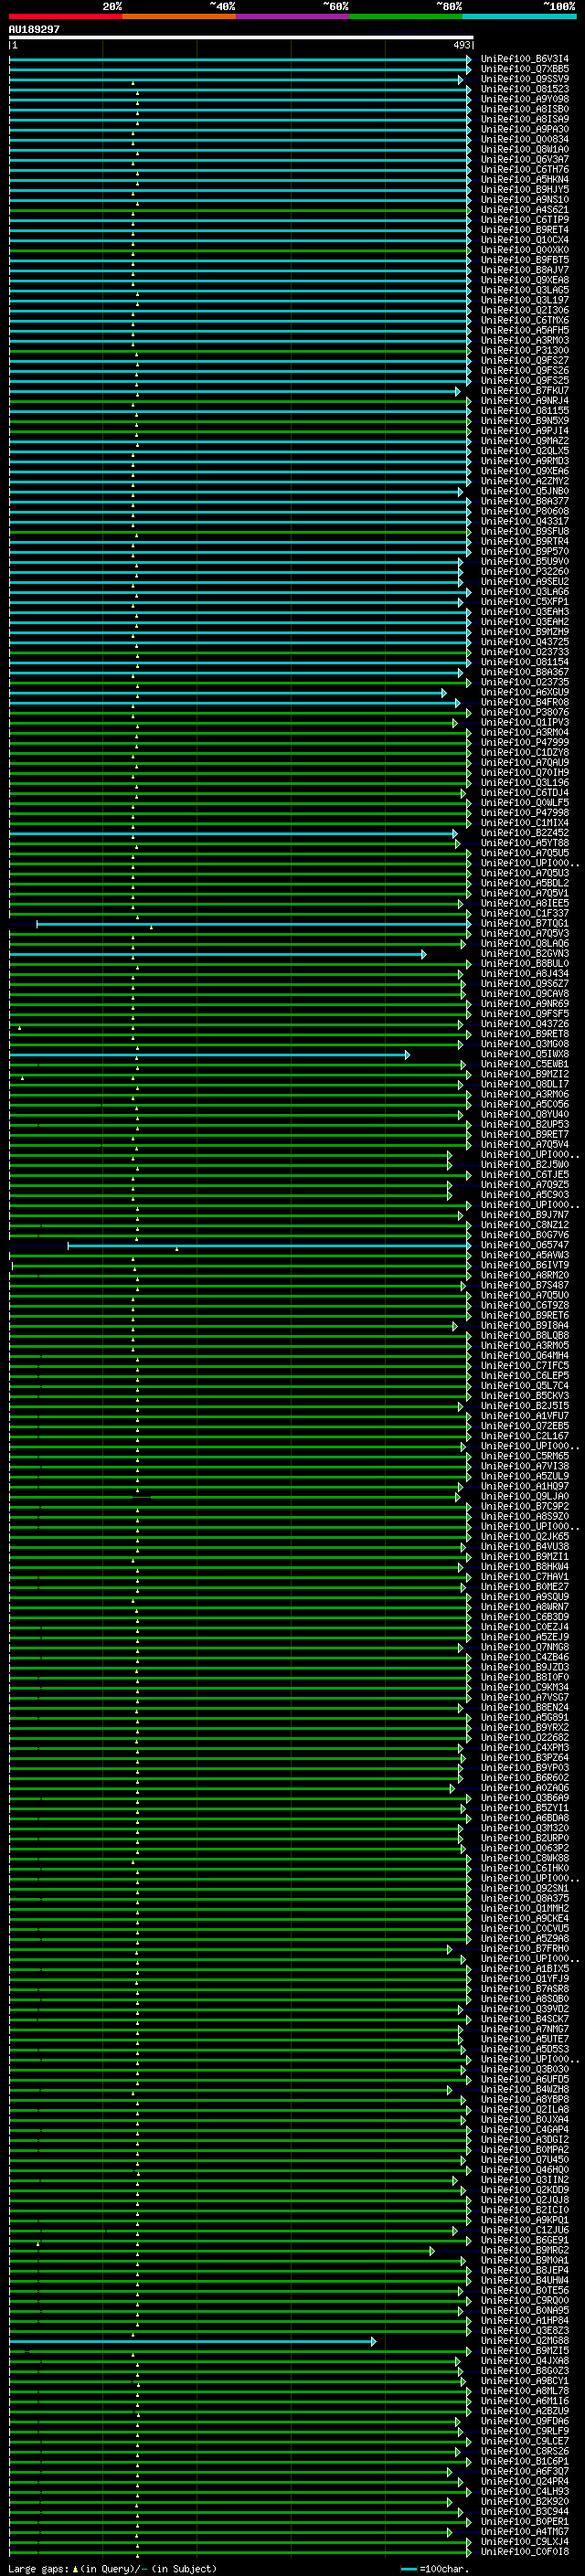Select the label UniRef100_C6TH76
Screen dimensions: 585x2576
pos(525,170)
